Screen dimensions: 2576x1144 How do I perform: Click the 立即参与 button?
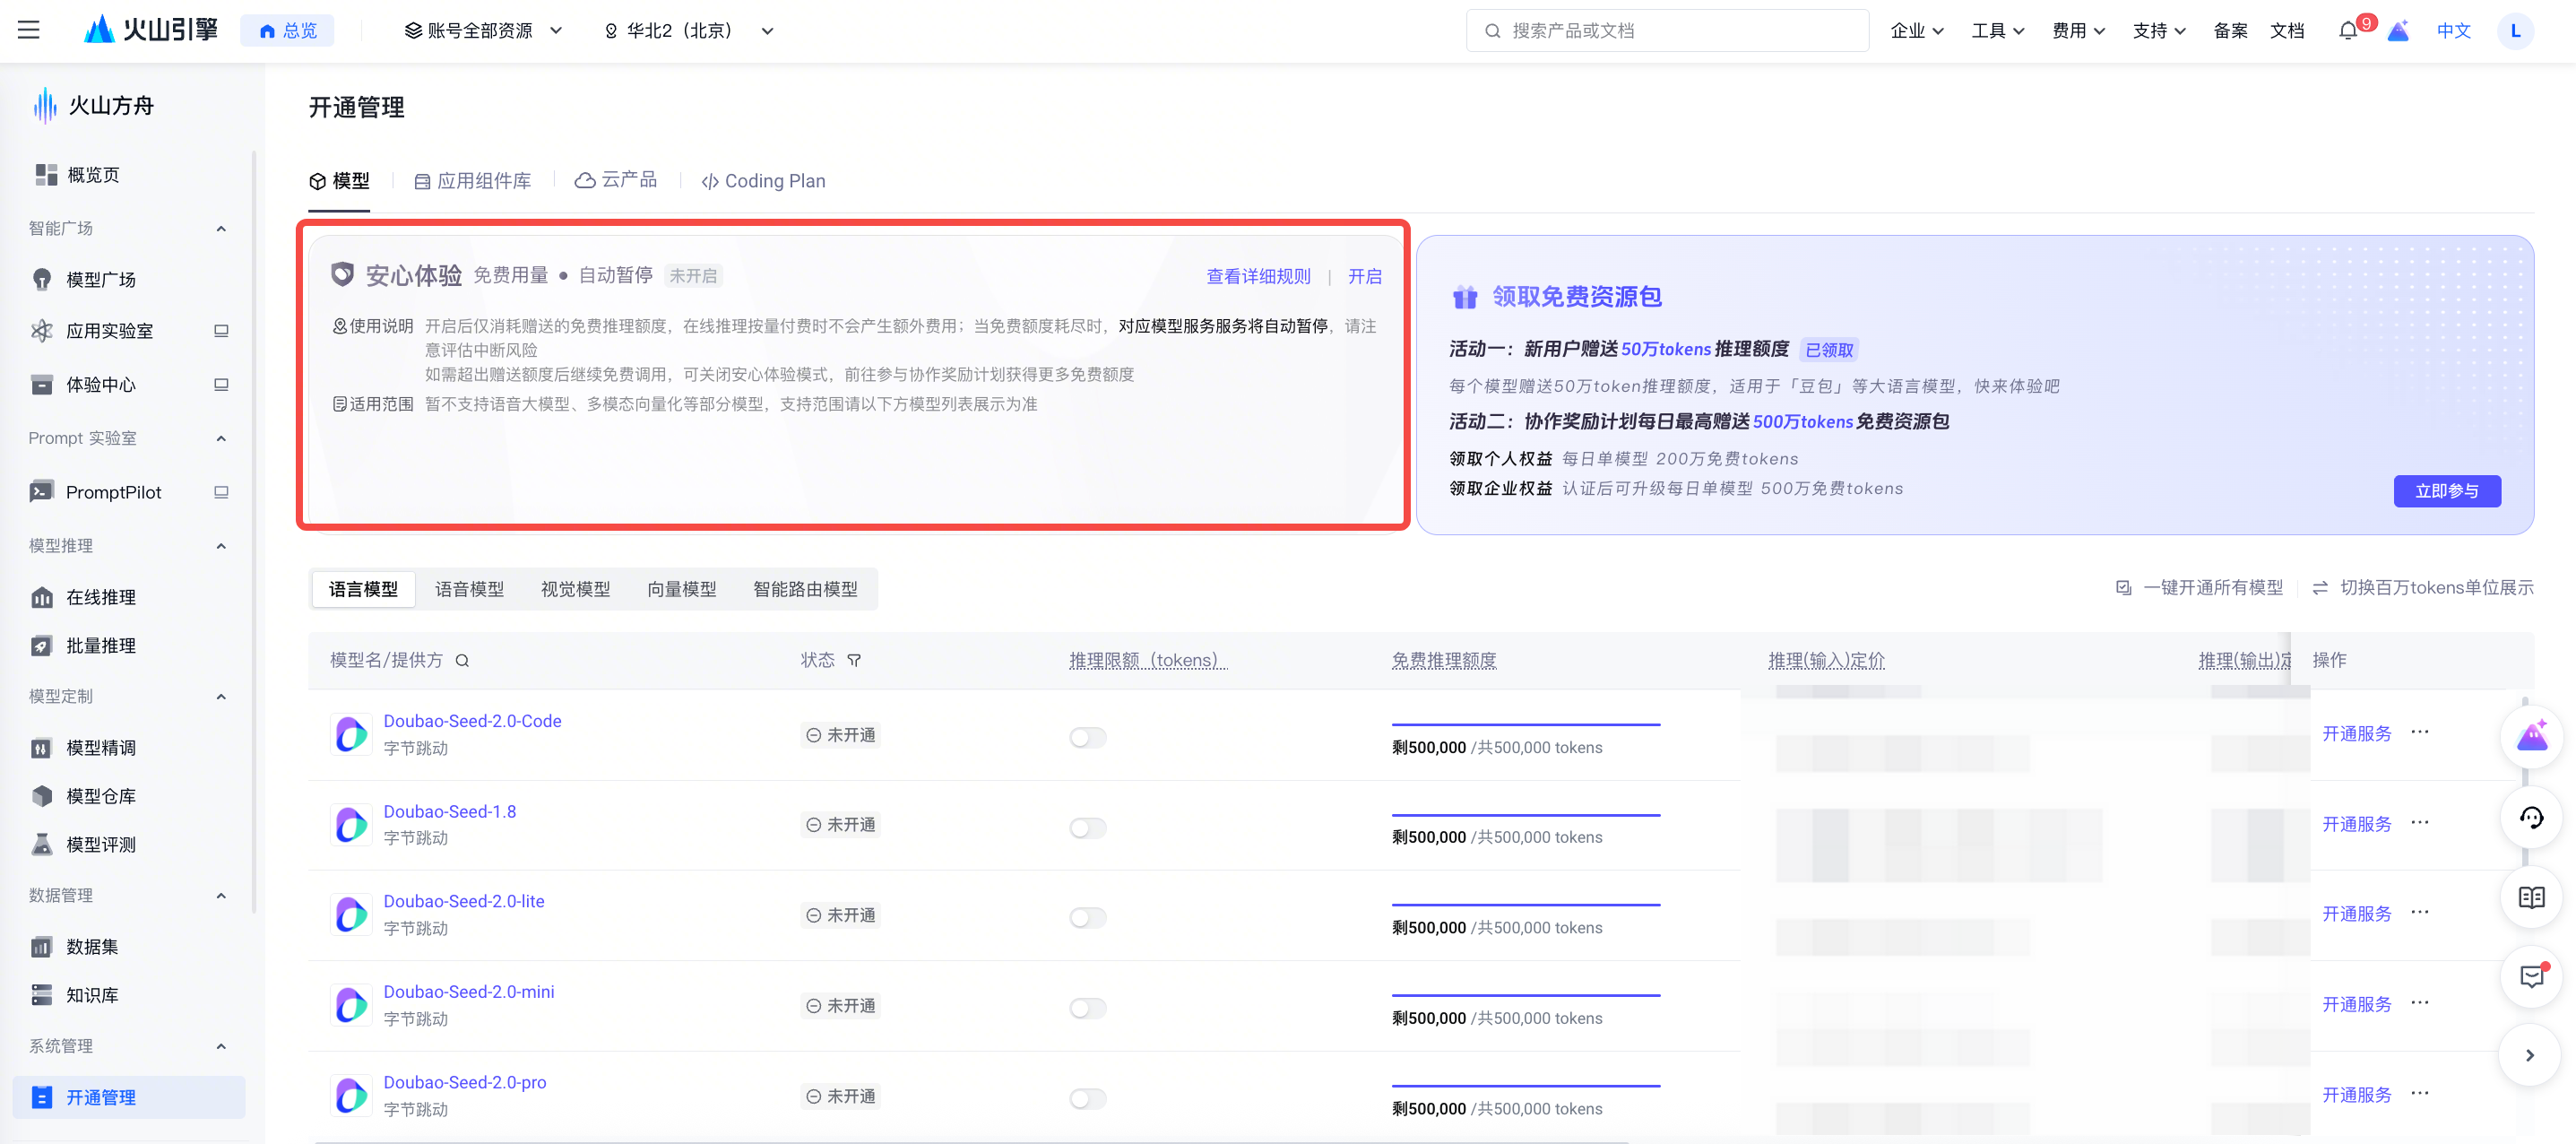[x=2446, y=491]
